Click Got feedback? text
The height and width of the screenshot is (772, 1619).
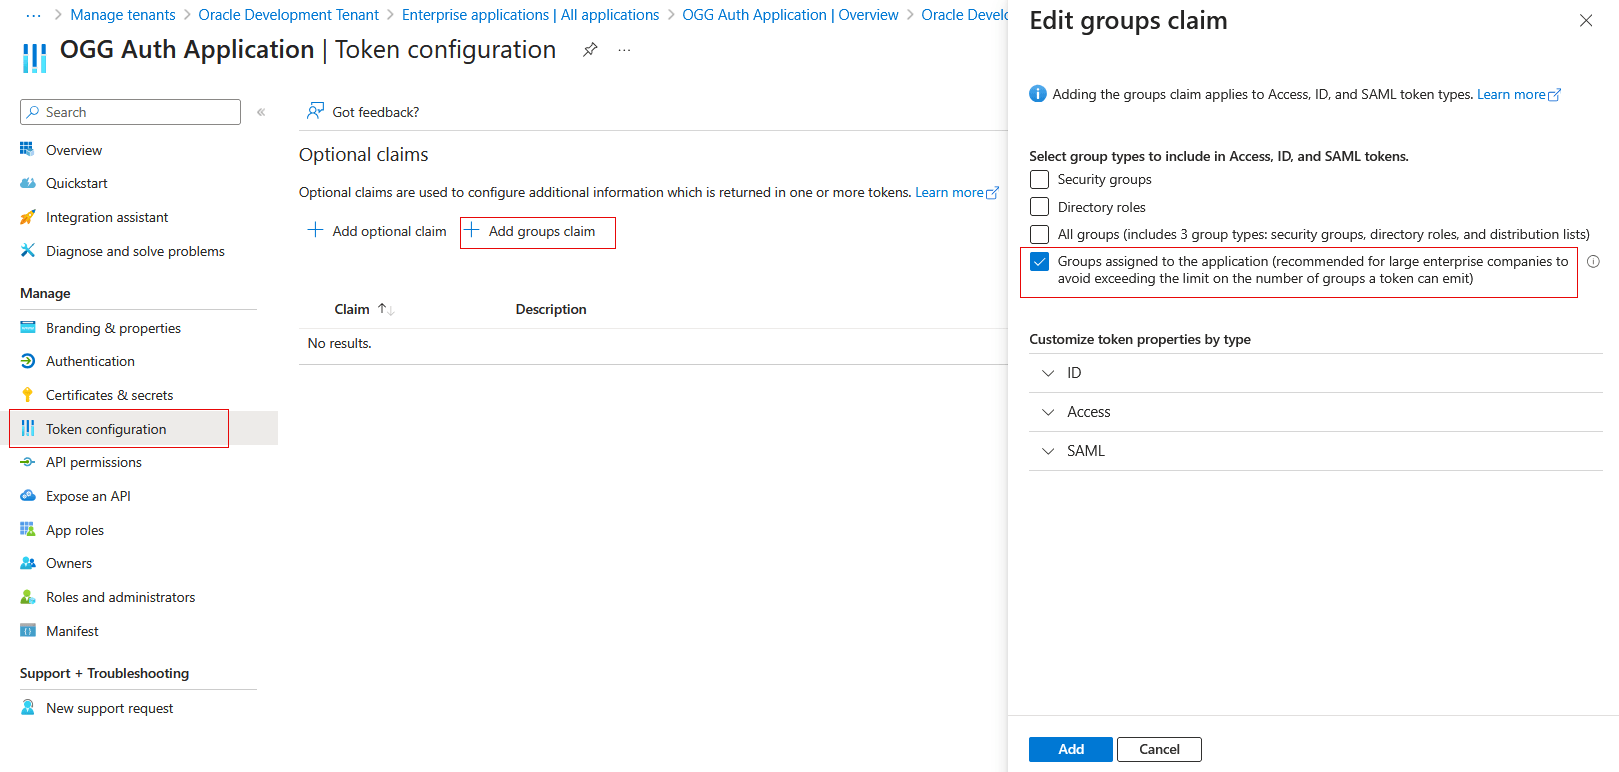coord(376,112)
